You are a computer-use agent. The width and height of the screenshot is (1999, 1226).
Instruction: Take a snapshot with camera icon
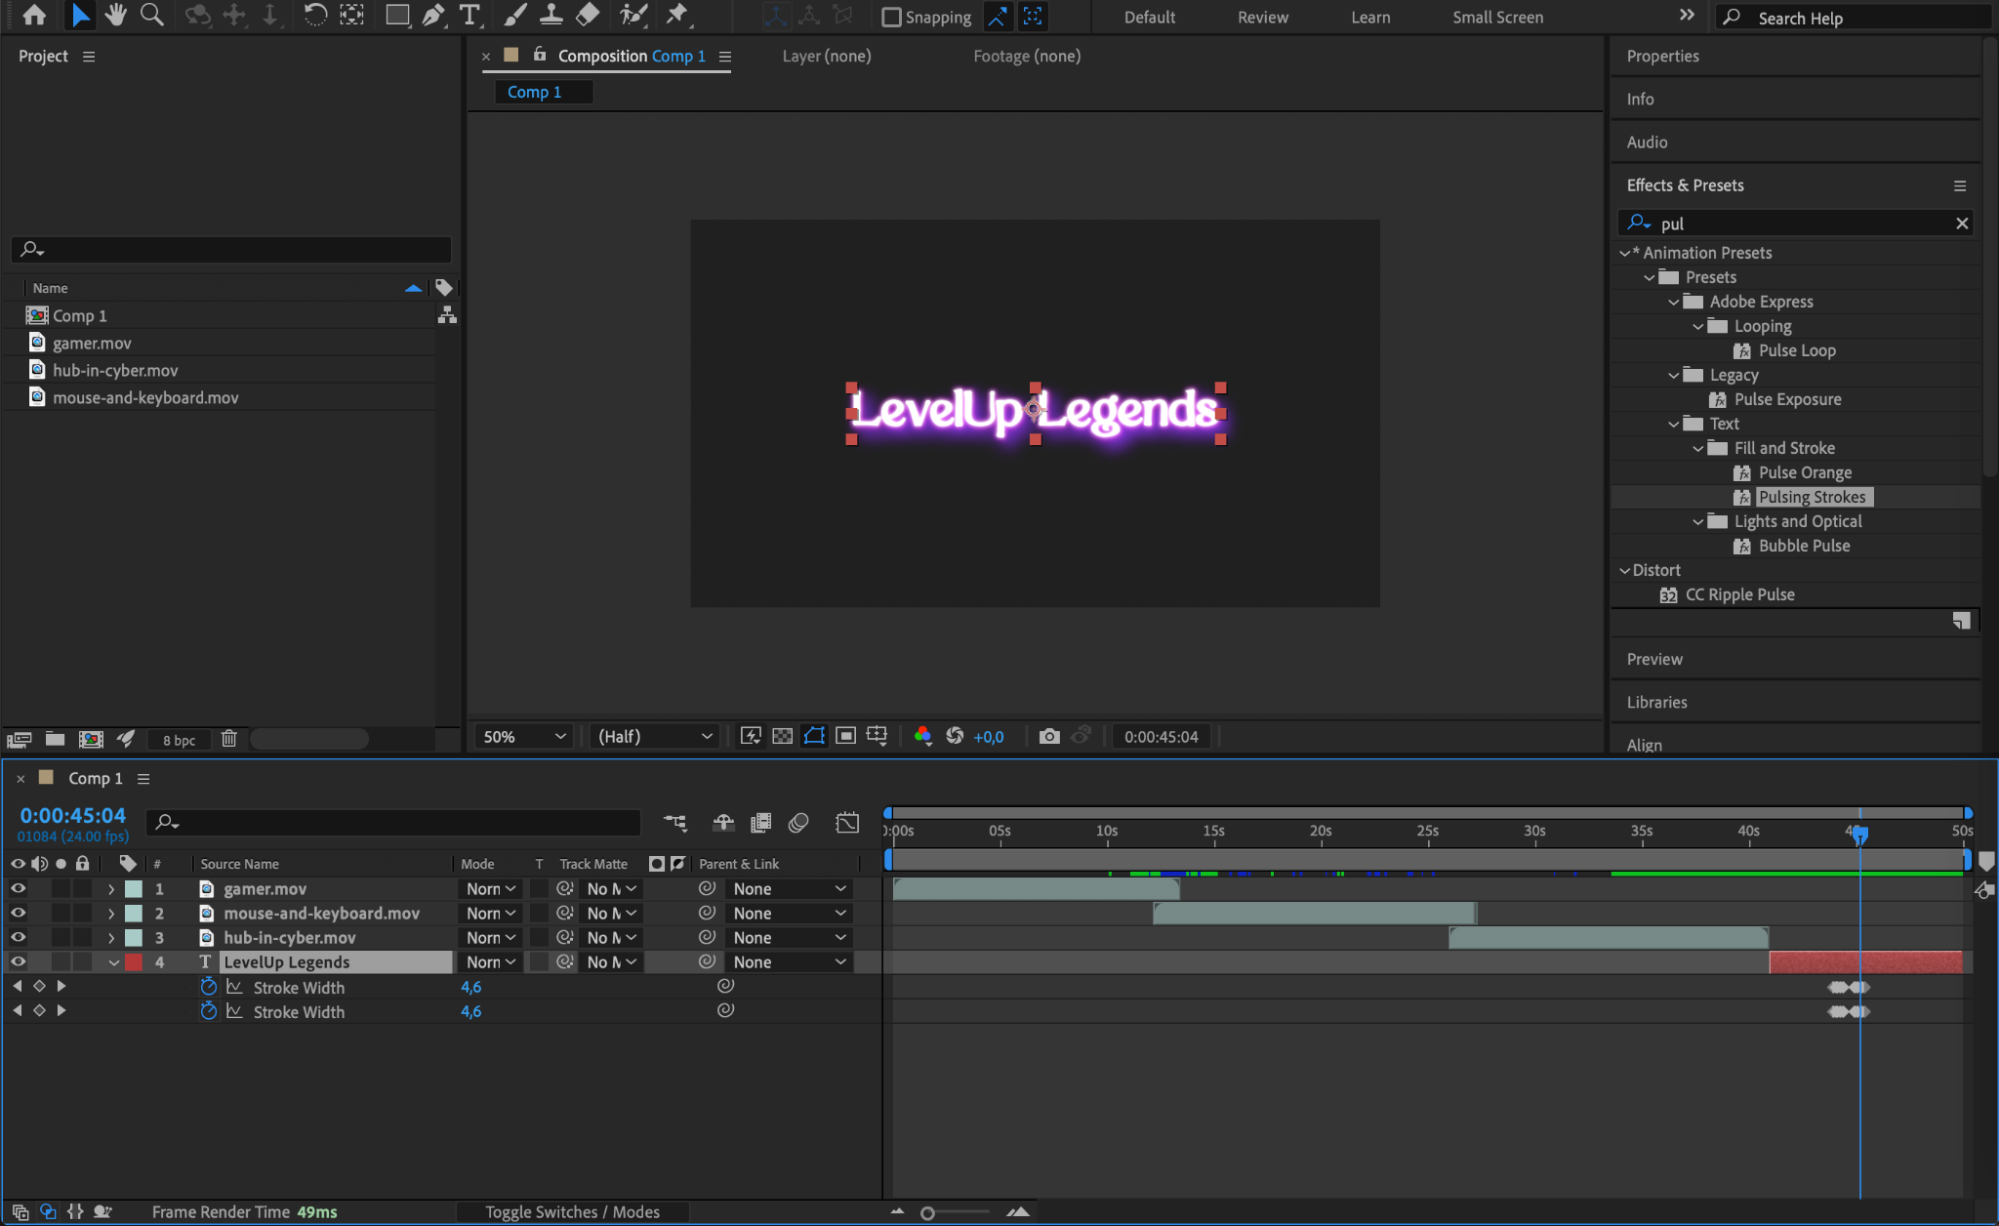click(x=1049, y=737)
